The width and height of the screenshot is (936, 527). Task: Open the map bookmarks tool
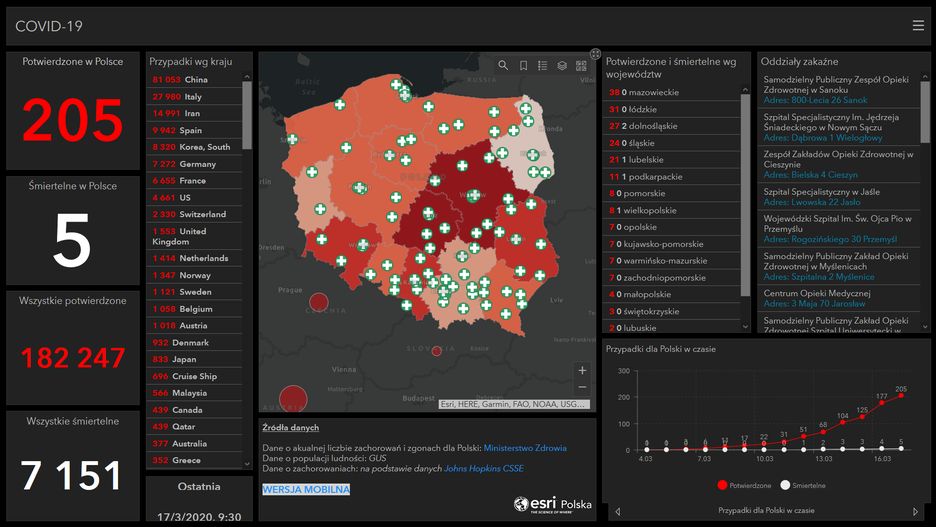click(523, 66)
